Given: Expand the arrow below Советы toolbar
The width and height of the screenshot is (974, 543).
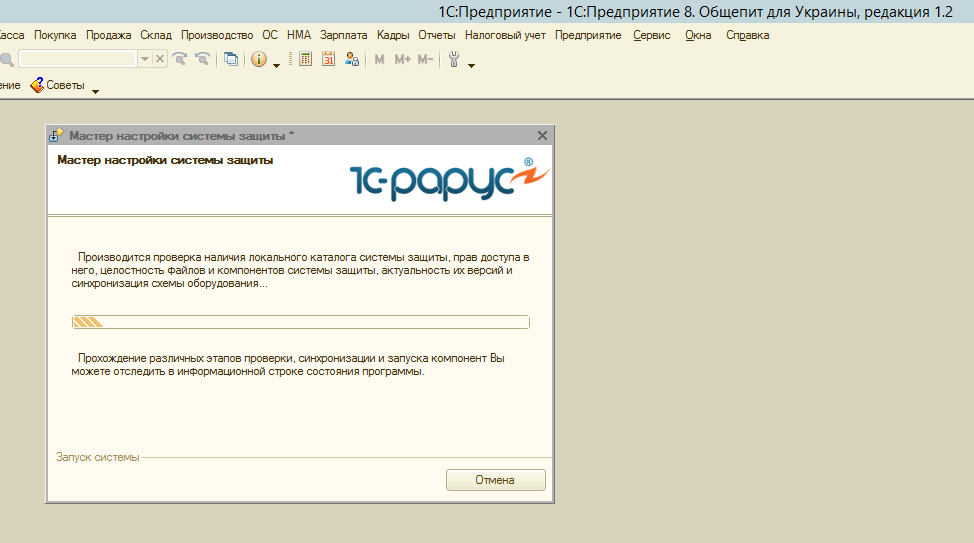Looking at the screenshot, I should [x=96, y=91].
